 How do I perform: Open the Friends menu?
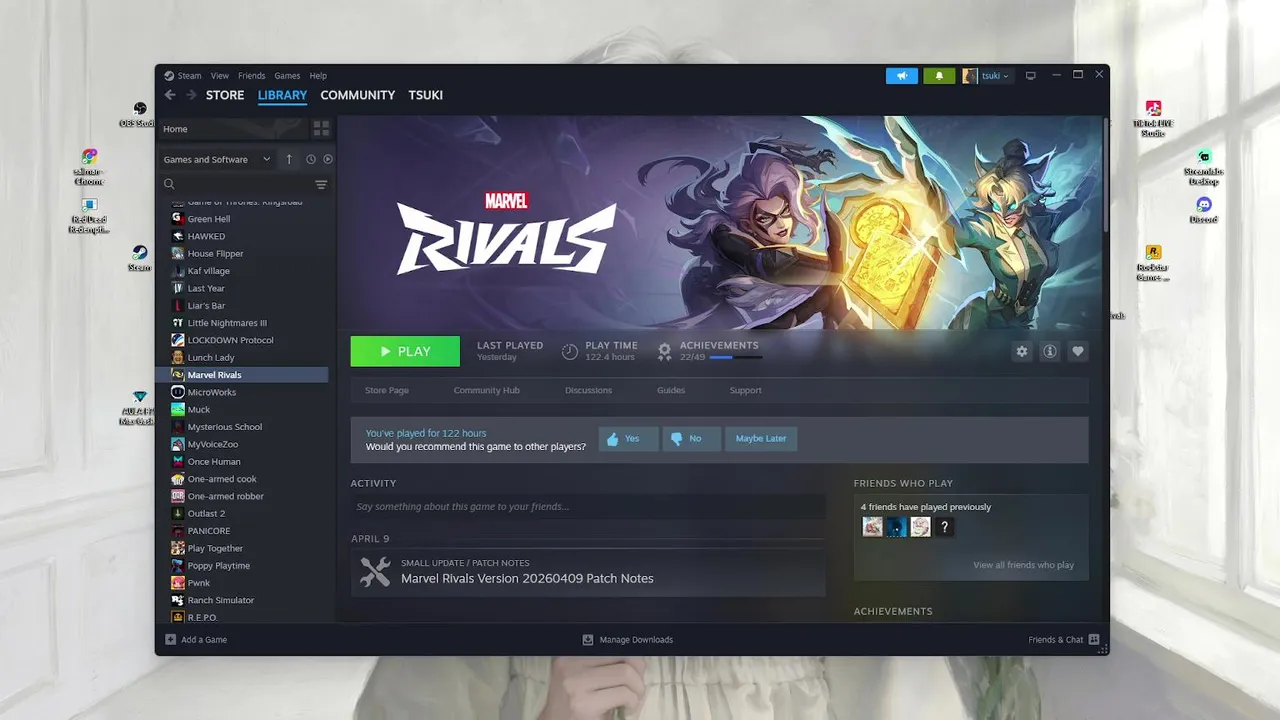click(x=251, y=76)
